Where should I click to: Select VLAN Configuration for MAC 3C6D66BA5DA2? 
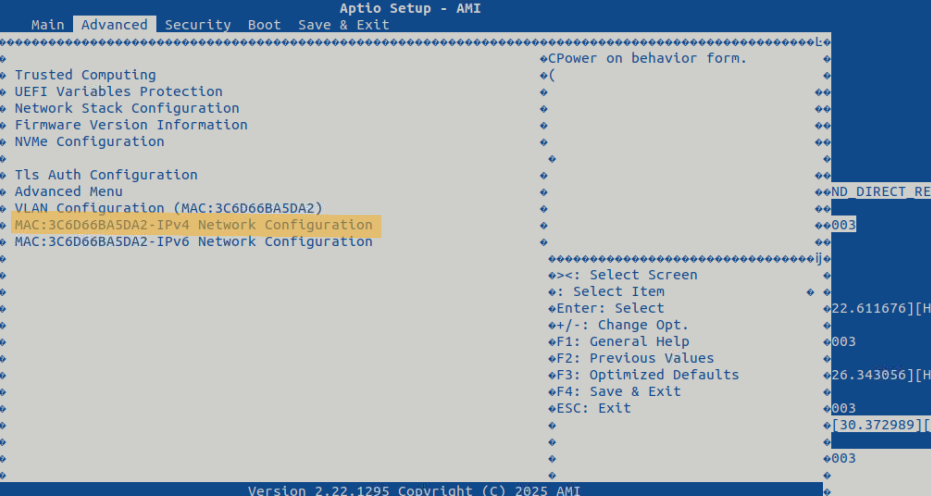click(x=168, y=208)
